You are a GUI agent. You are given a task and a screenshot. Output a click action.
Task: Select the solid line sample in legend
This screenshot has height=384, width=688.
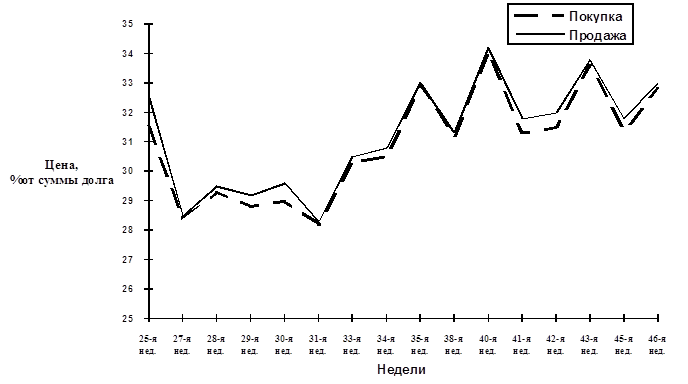point(539,34)
